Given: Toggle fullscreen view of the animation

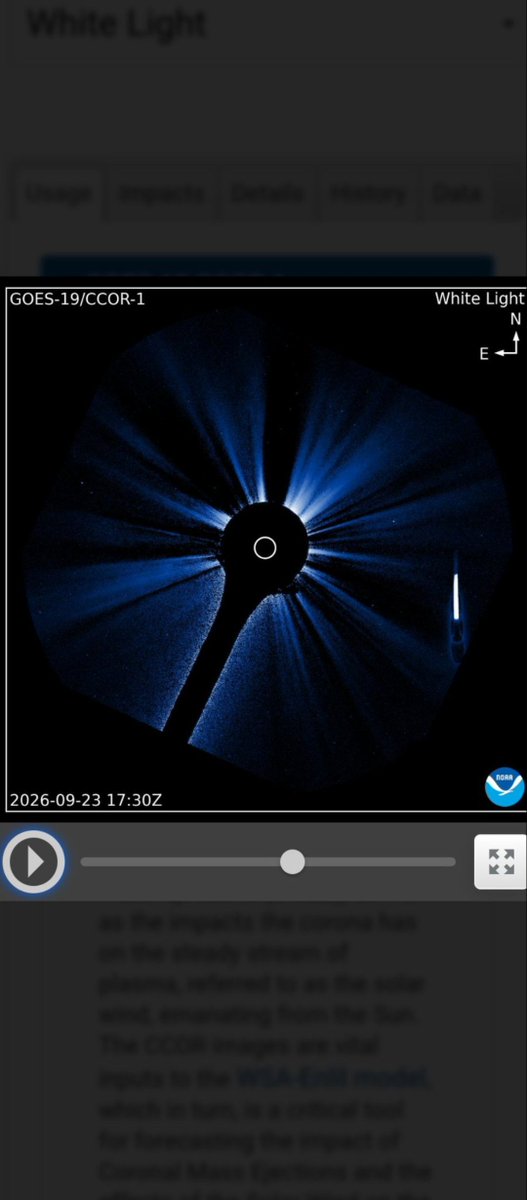Looking at the screenshot, I should point(500,861).
